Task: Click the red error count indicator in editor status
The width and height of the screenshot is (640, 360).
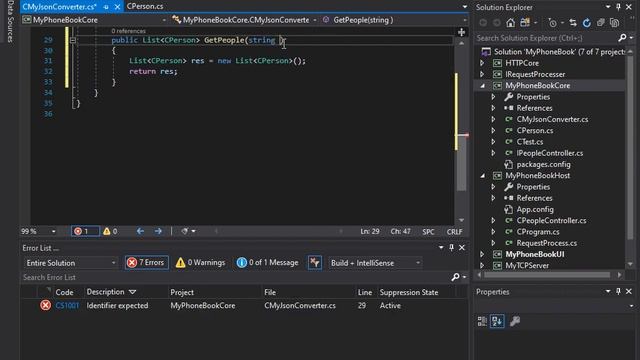Action: 85,231
